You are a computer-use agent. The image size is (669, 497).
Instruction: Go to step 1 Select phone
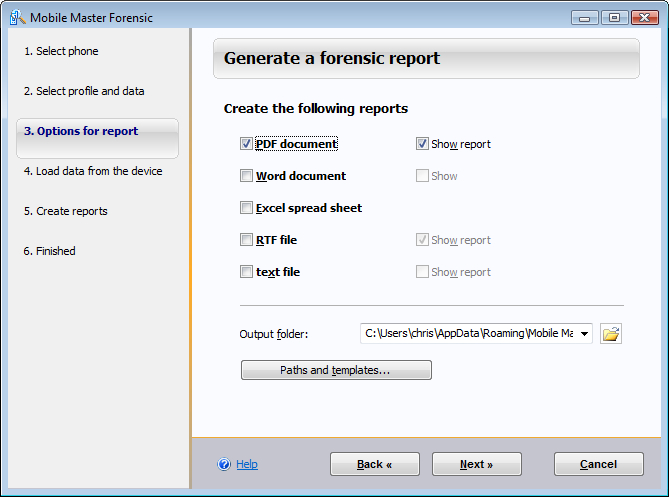click(61, 51)
